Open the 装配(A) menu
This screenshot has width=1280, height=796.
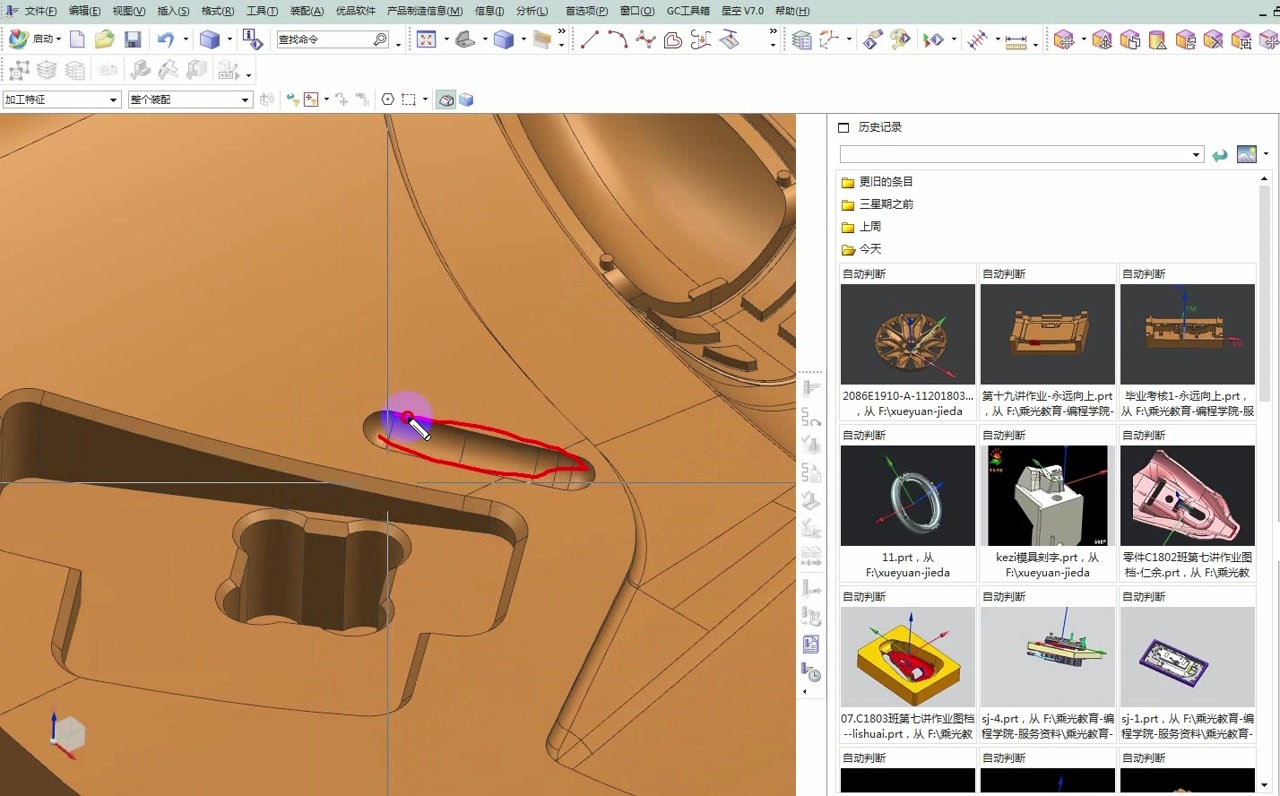pos(306,11)
